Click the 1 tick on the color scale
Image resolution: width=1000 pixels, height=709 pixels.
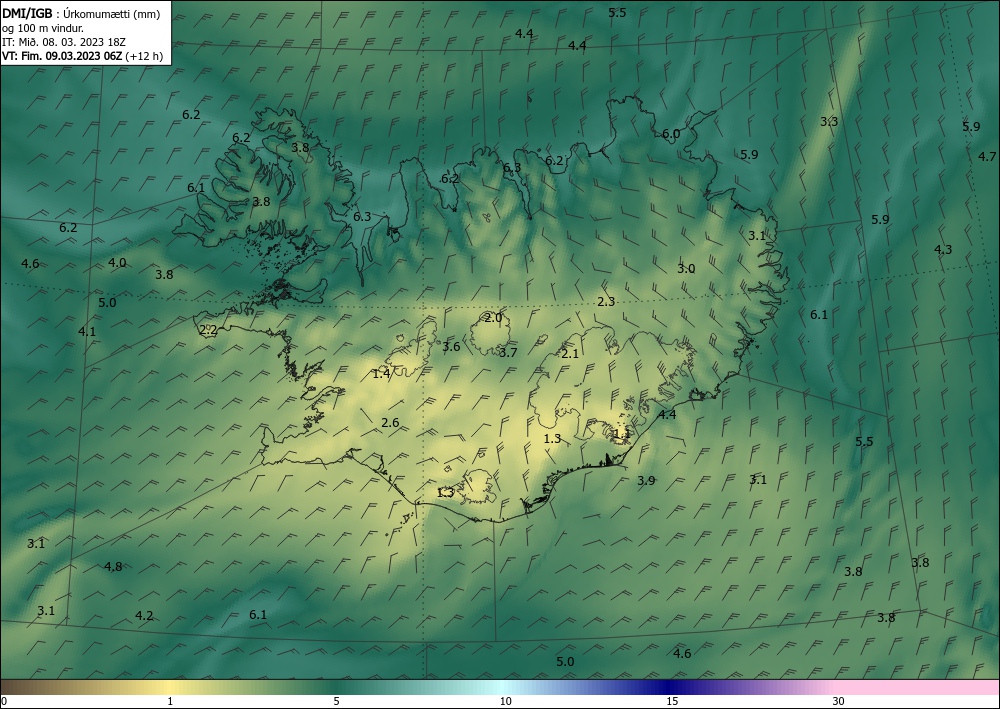[170, 701]
